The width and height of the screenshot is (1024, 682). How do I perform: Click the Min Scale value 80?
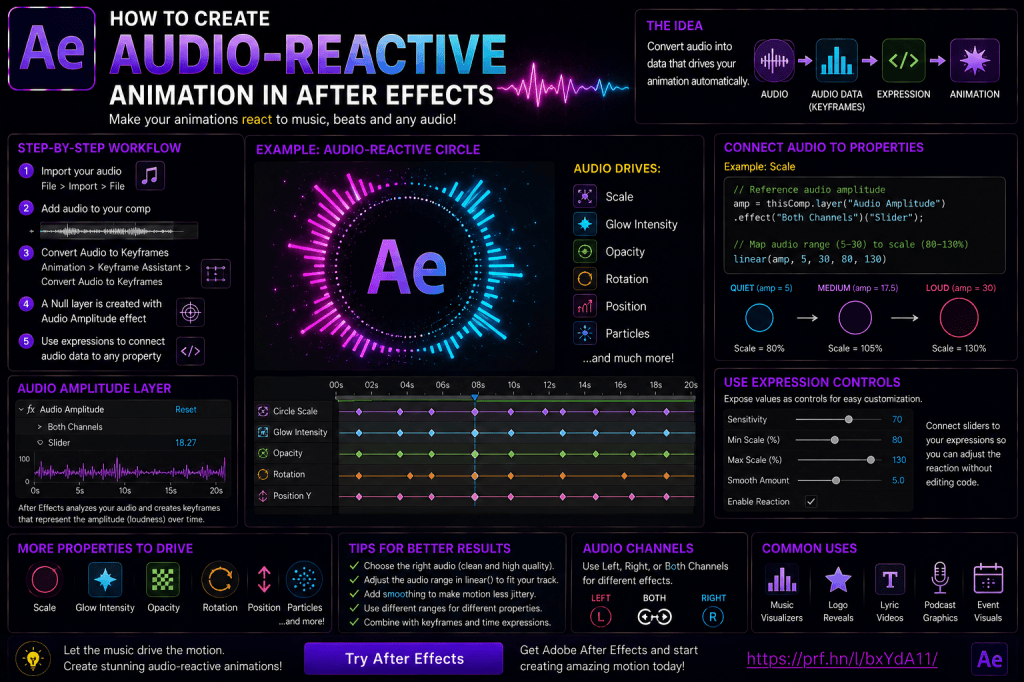tap(897, 440)
